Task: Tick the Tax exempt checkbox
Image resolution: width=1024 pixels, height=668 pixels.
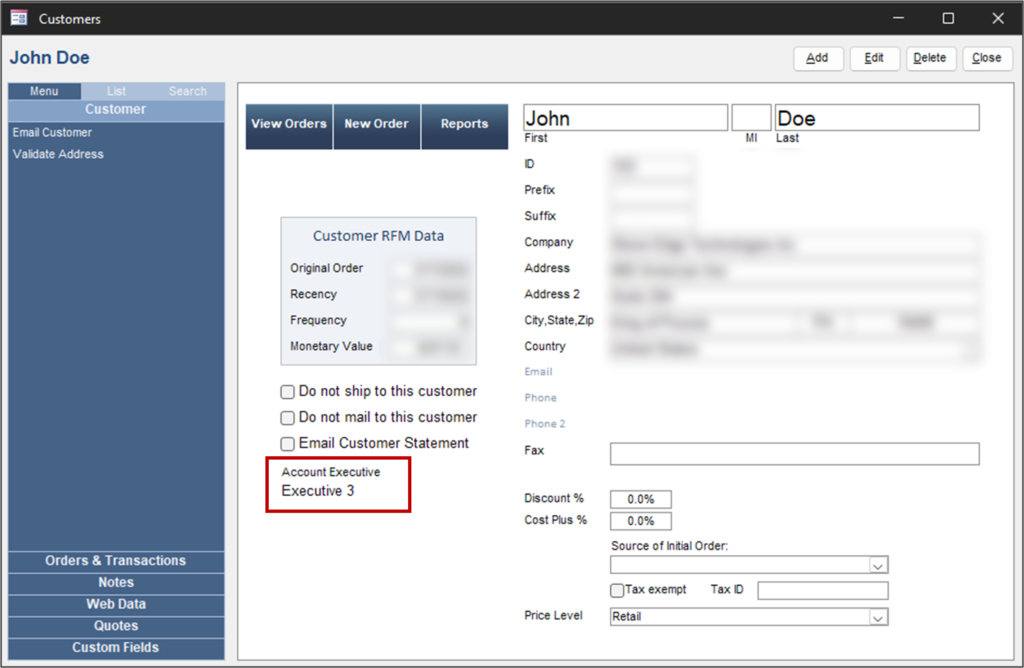Action: pos(617,590)
